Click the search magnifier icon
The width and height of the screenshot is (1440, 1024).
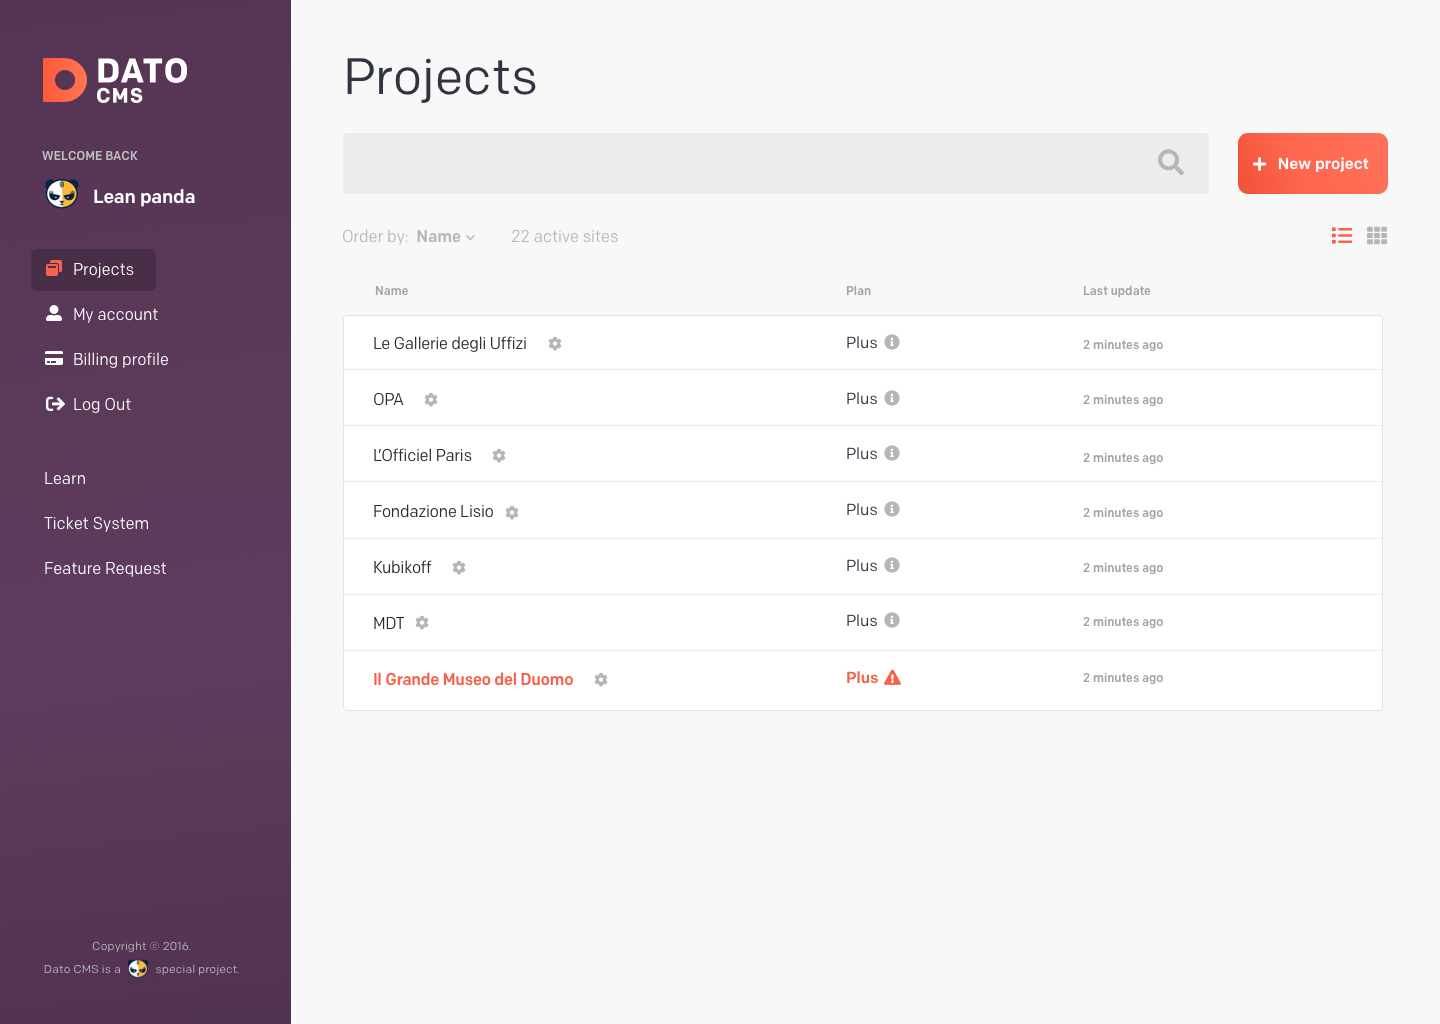[1171, 162]
